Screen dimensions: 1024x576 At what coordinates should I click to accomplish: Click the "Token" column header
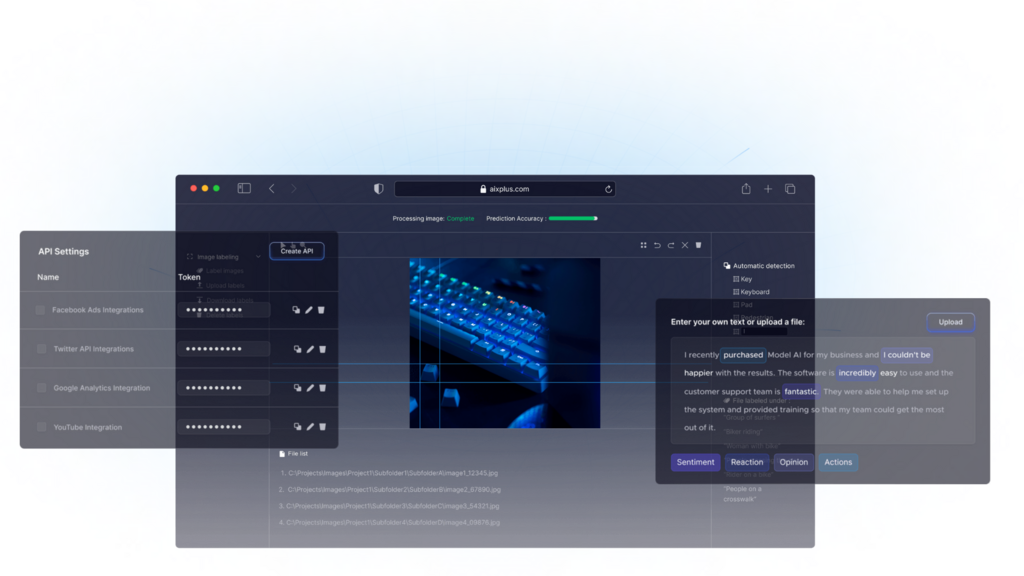(x=189, y=277)
